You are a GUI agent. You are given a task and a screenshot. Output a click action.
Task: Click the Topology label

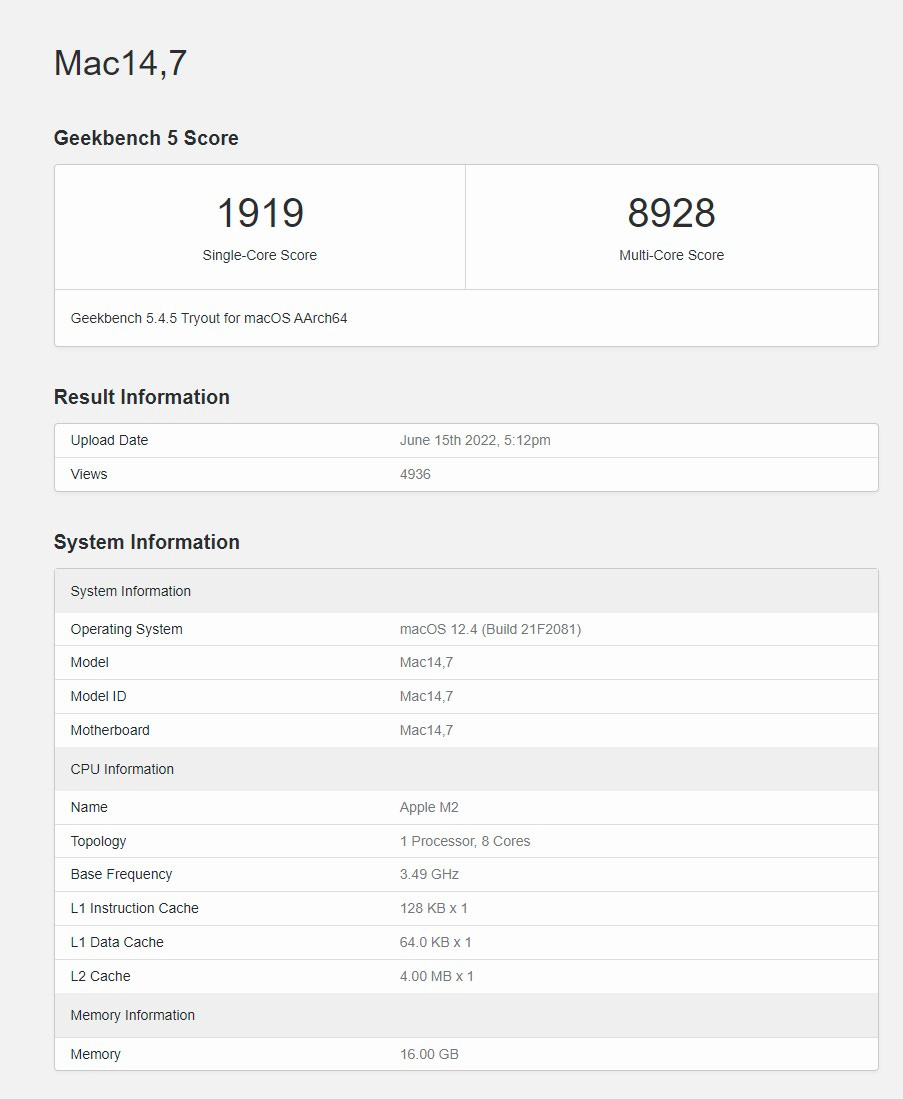coord(98,841)
